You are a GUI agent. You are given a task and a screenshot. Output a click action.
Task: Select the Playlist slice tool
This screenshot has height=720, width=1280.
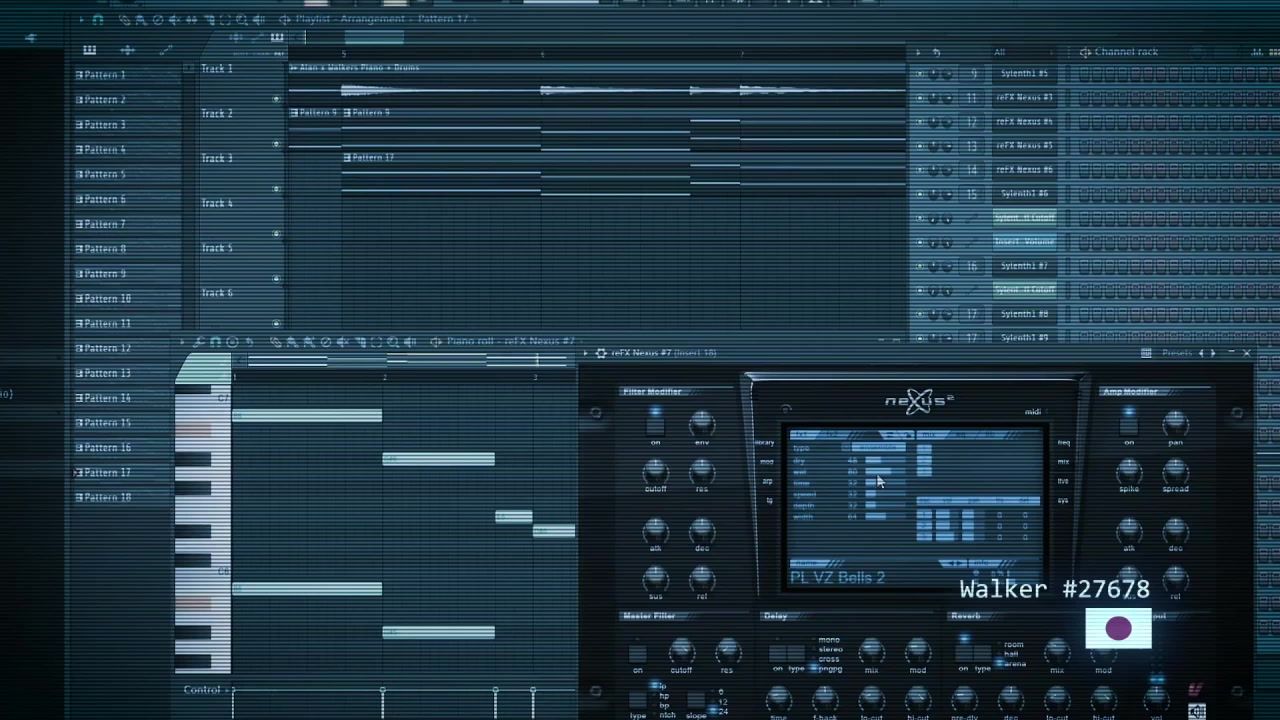click(209, 20)
